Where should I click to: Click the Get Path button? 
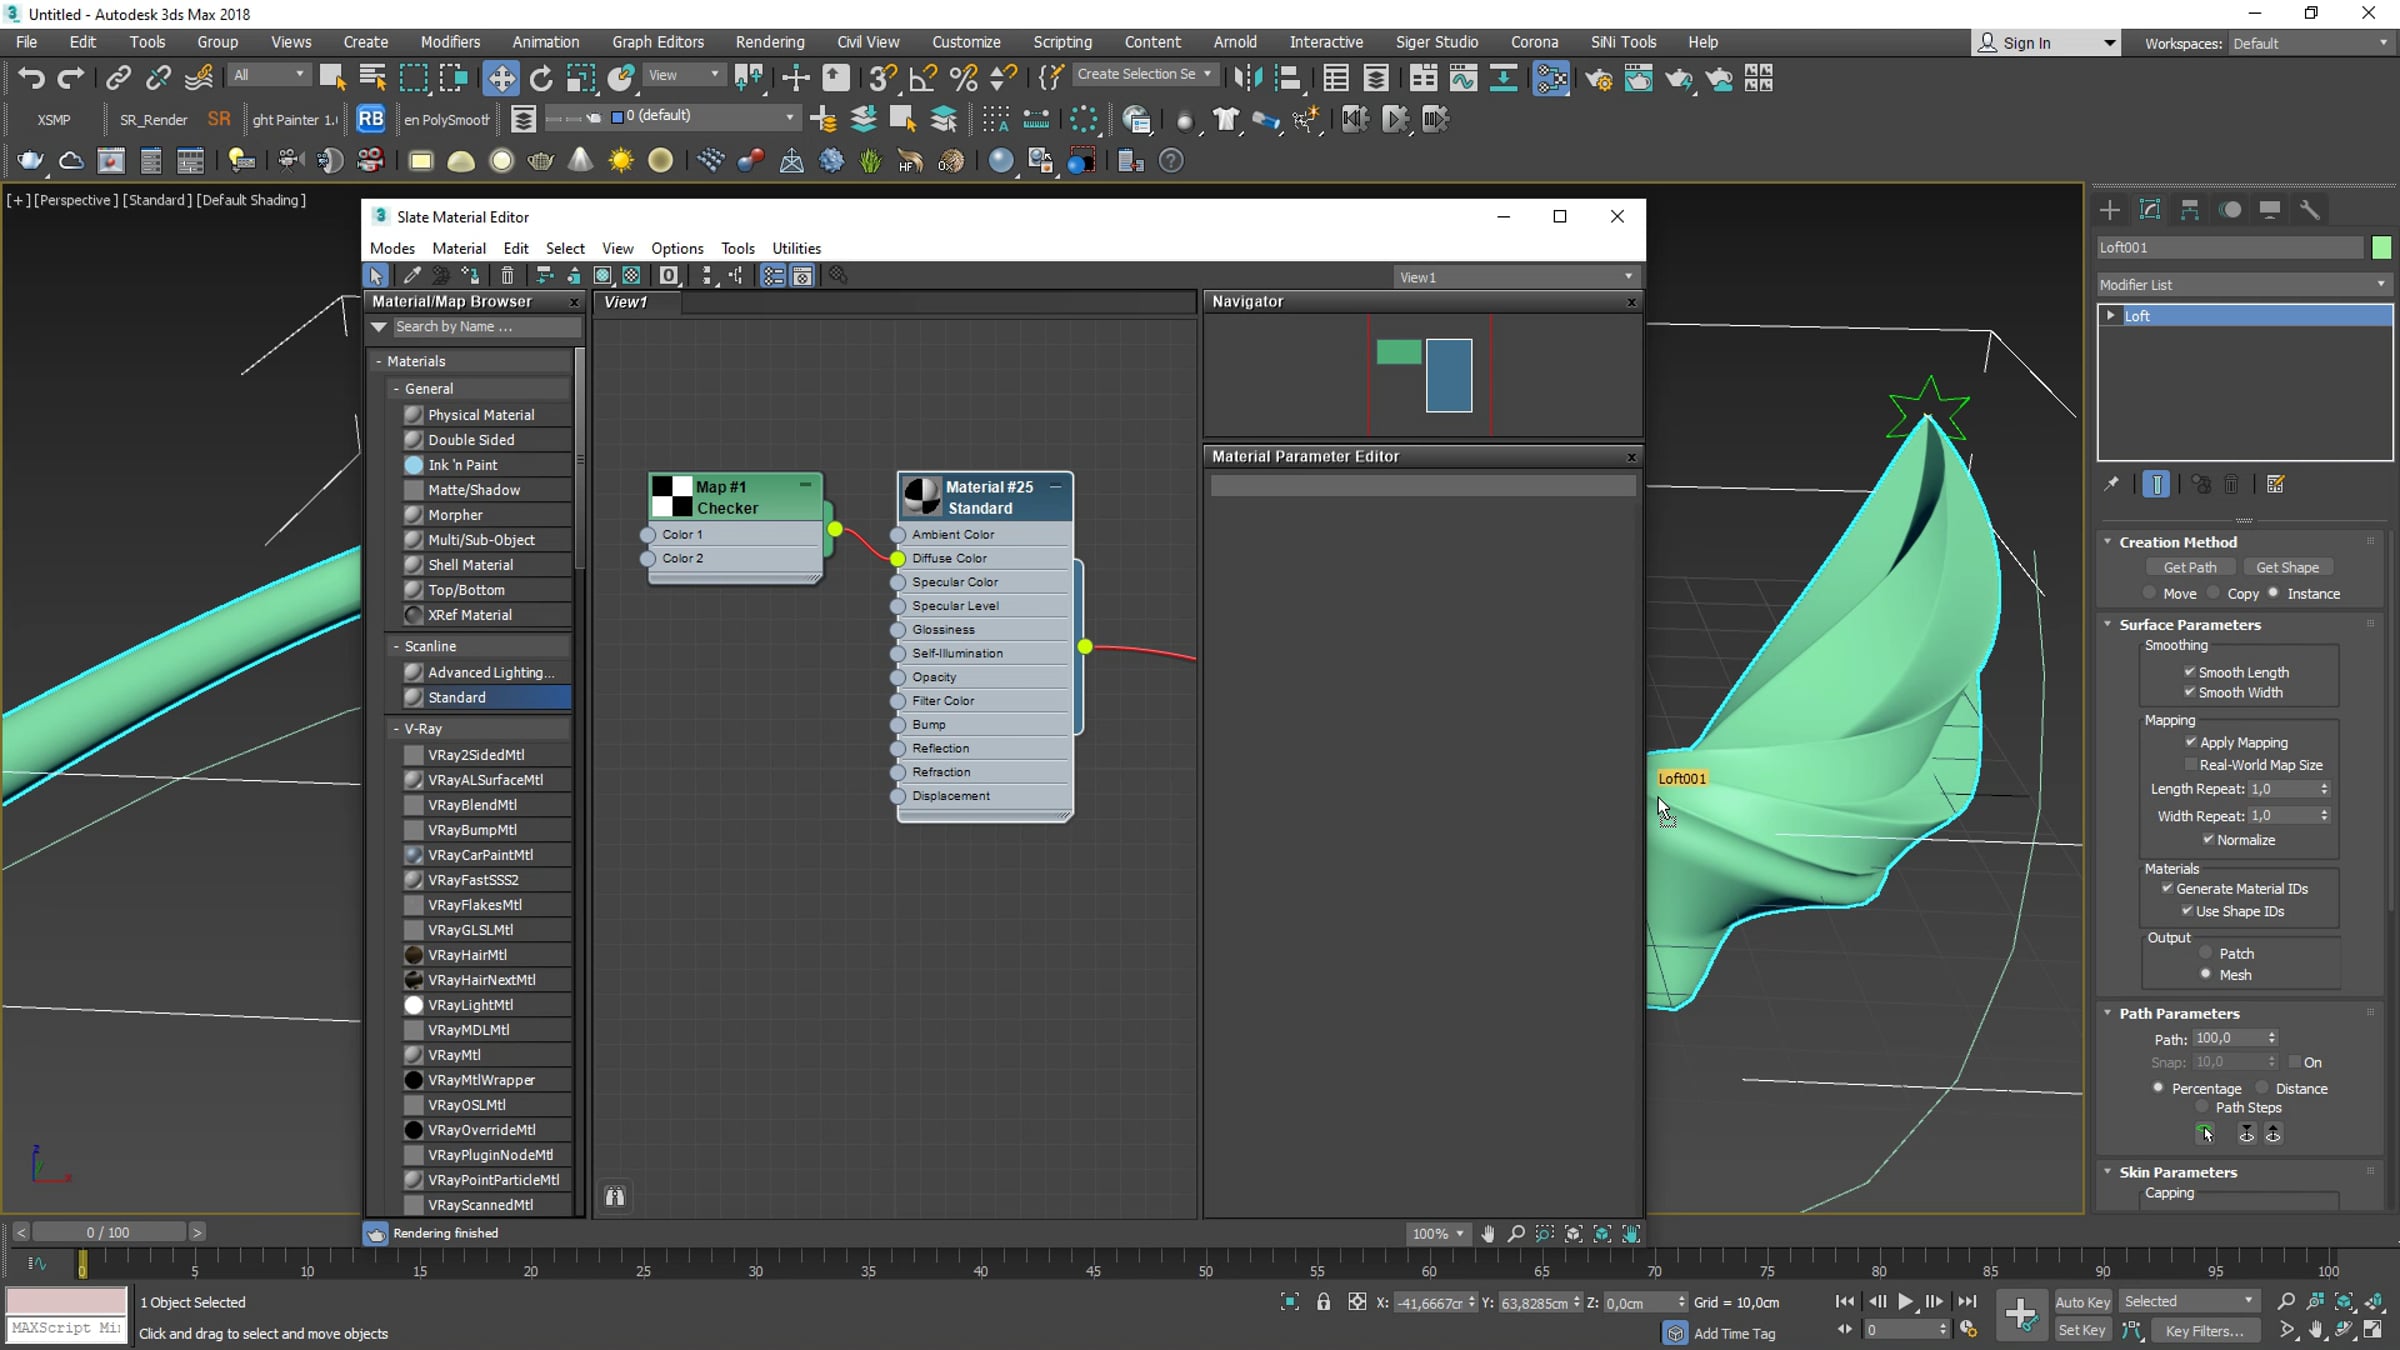(2190, 567)
